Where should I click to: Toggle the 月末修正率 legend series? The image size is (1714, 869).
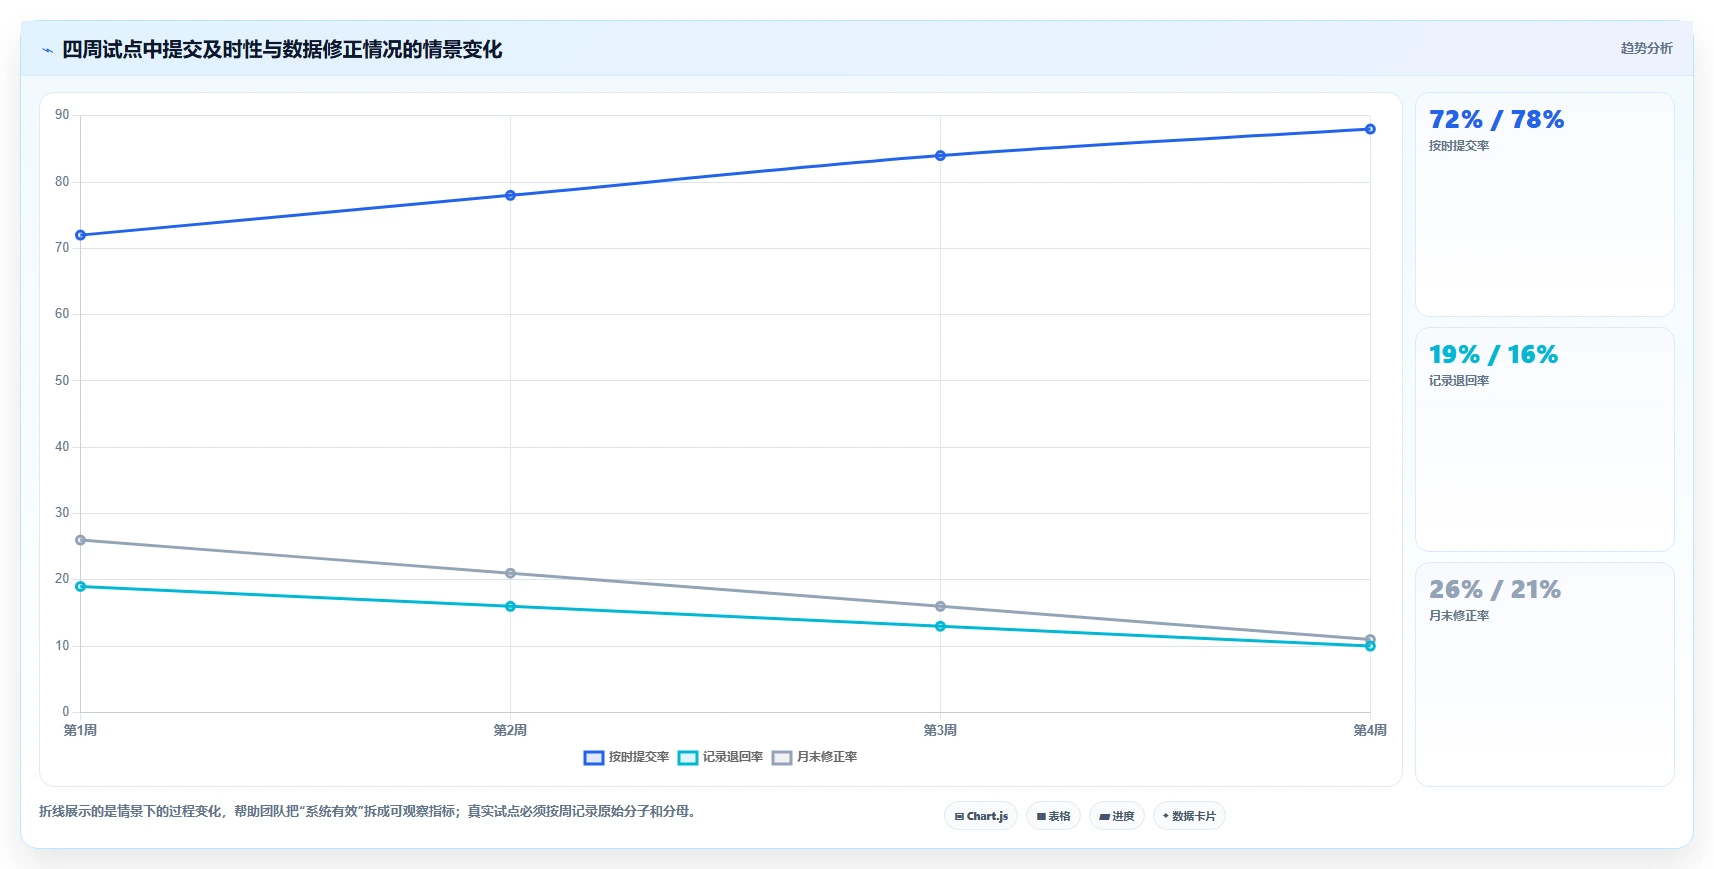coord(814,757)
